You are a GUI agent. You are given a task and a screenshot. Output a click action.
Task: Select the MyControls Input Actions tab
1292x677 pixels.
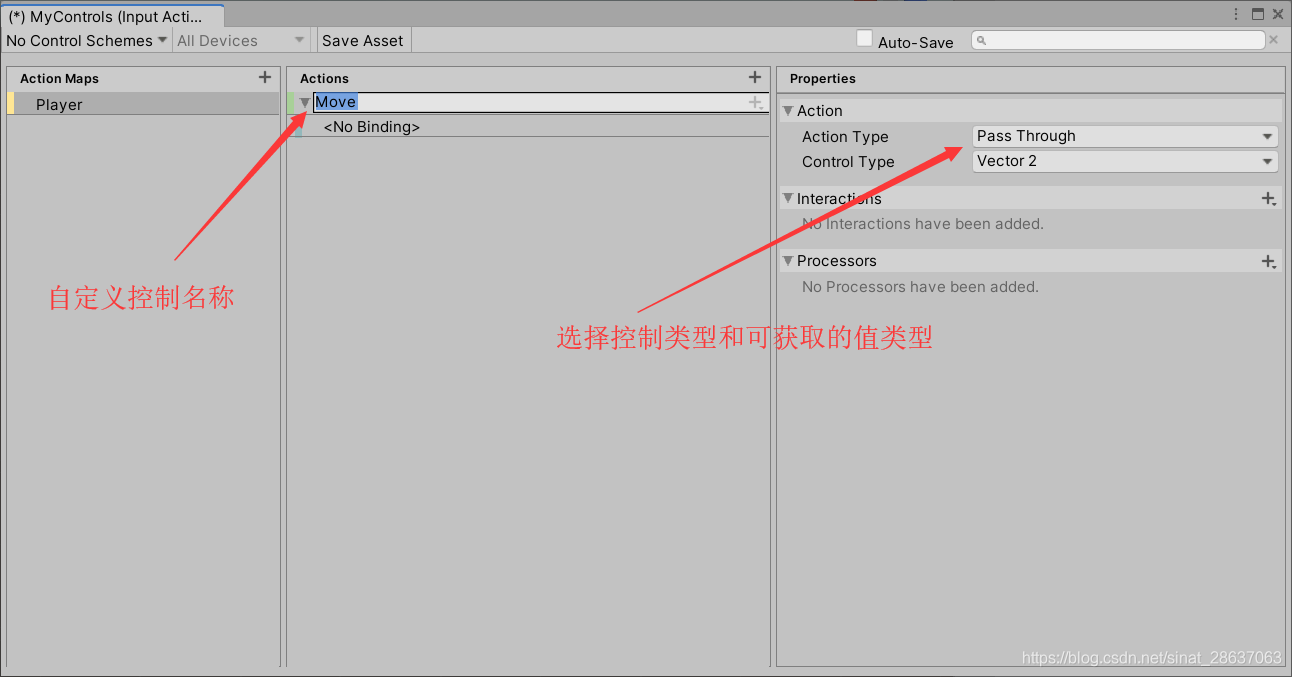(110, 15)
